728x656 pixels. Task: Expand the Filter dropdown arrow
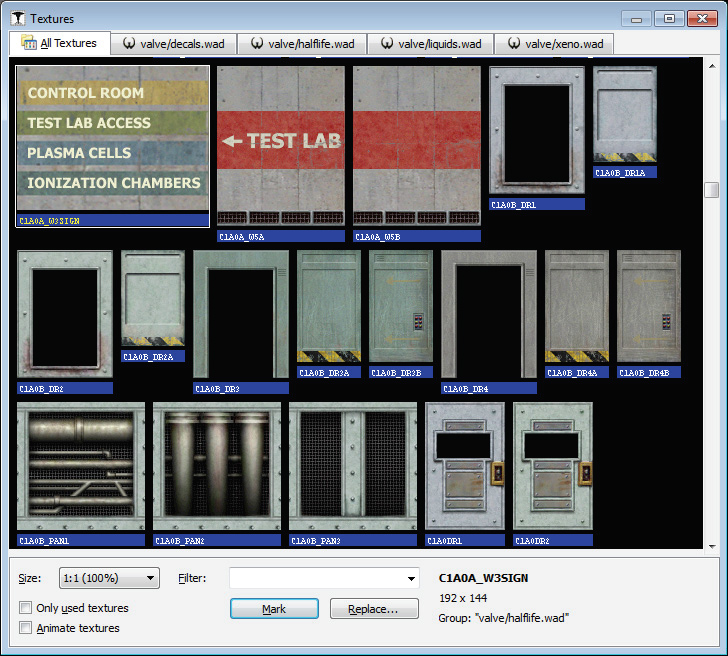411,578
